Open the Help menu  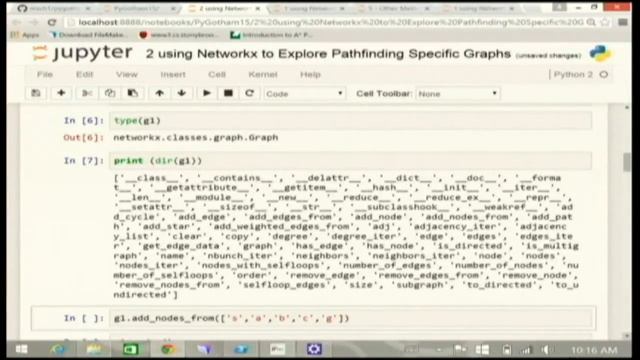(x=310, y=74)
